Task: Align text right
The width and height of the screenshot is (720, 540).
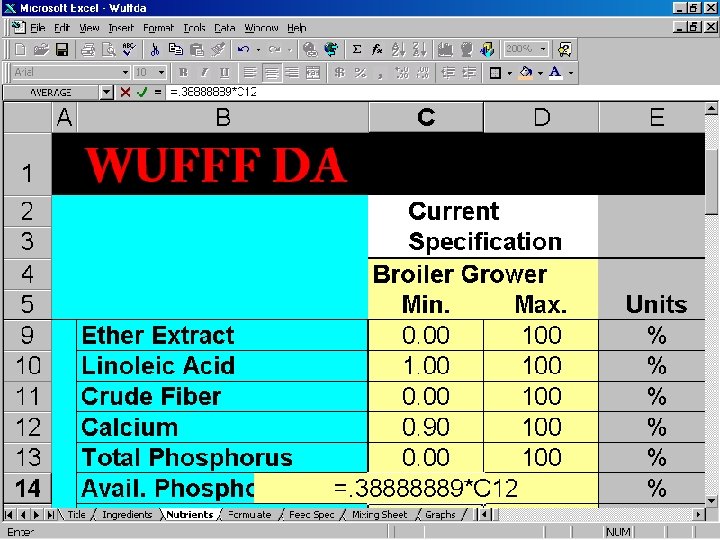Action: pyautogui.click(x=292, y=73)
